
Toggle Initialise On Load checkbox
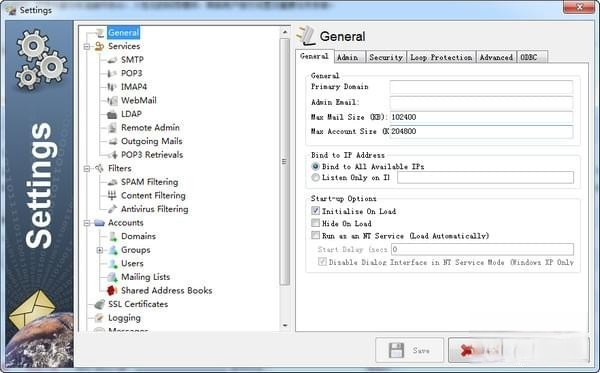(x=315, y=211)
